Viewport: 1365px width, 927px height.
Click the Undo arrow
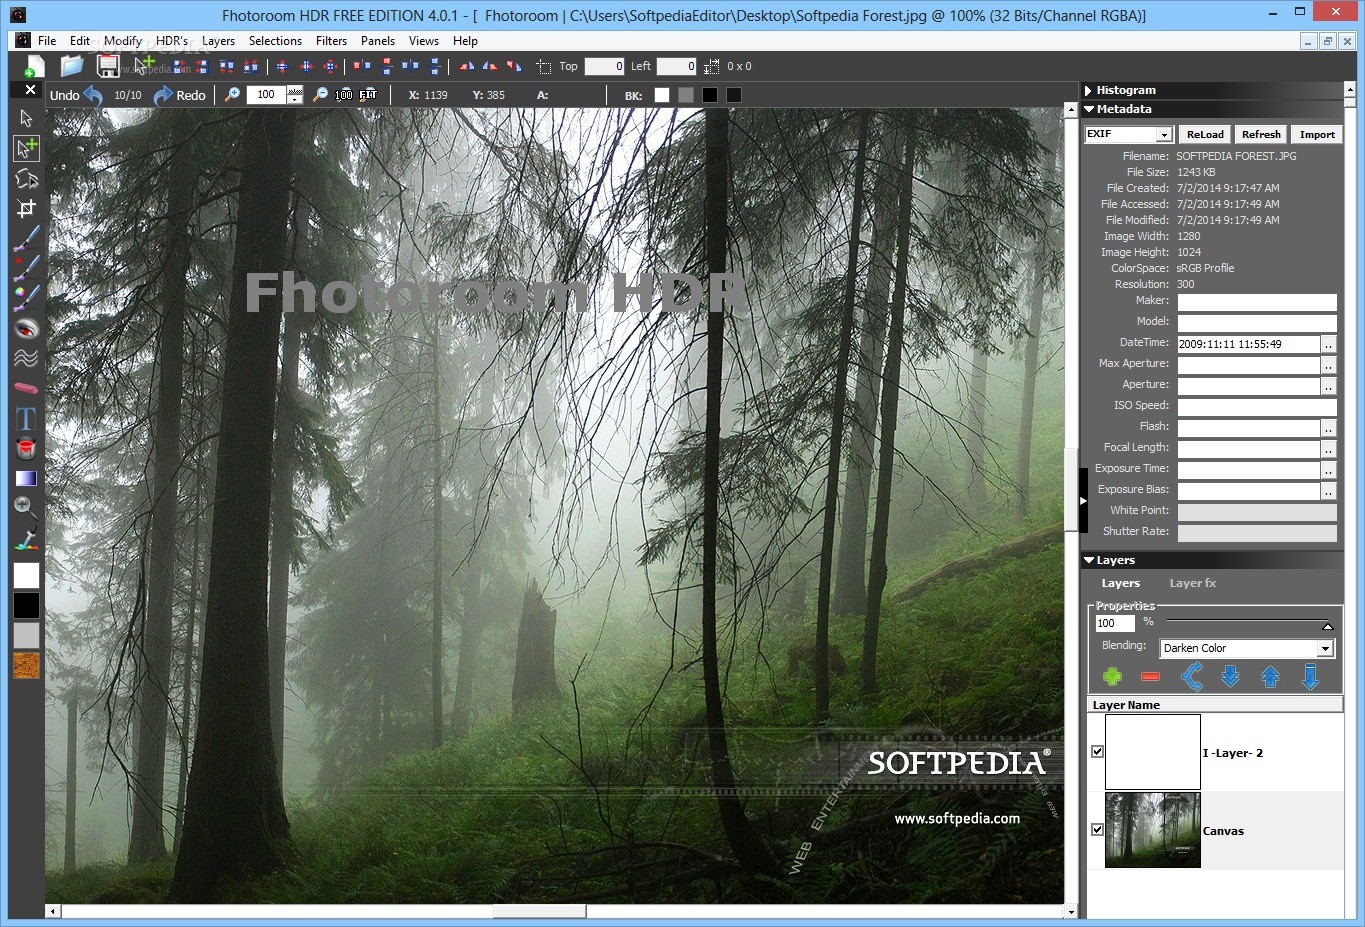click(x=93, y=96)
